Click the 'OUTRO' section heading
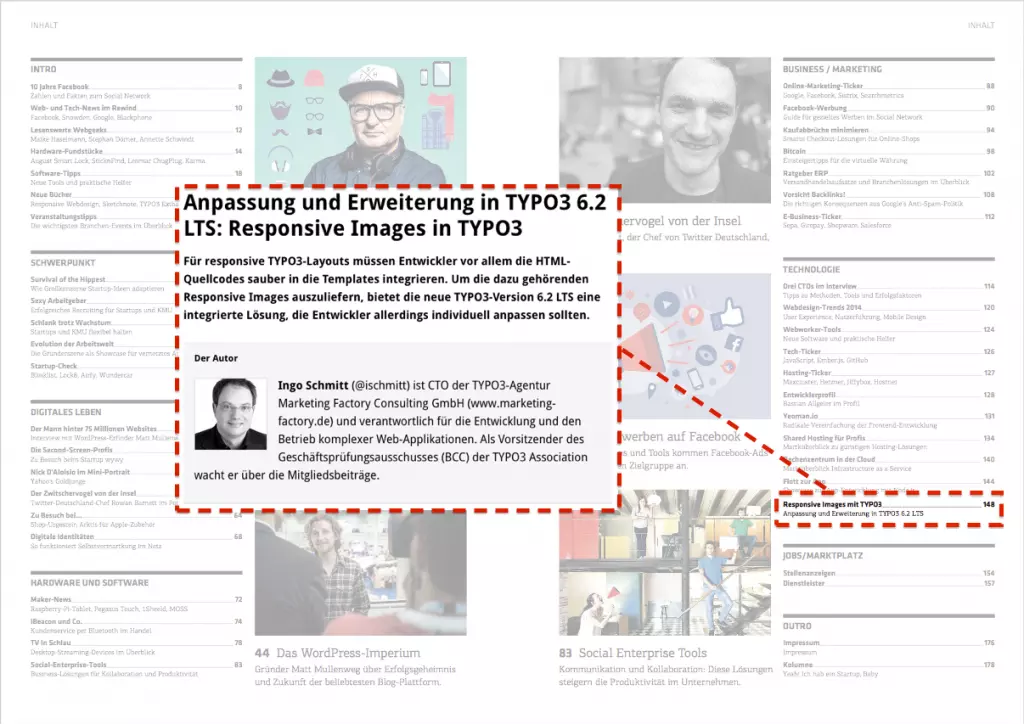Viewport: 1024px width, 724px height. click(797, 625)
